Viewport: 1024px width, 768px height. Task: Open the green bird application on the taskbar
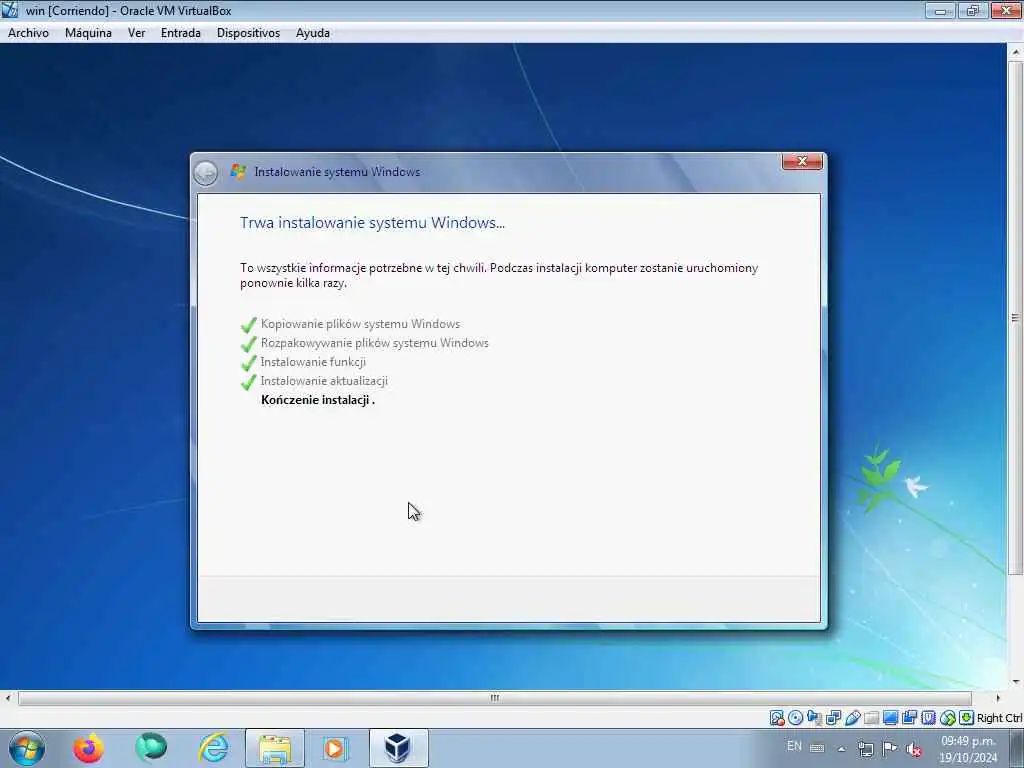[x=151, y=748]
